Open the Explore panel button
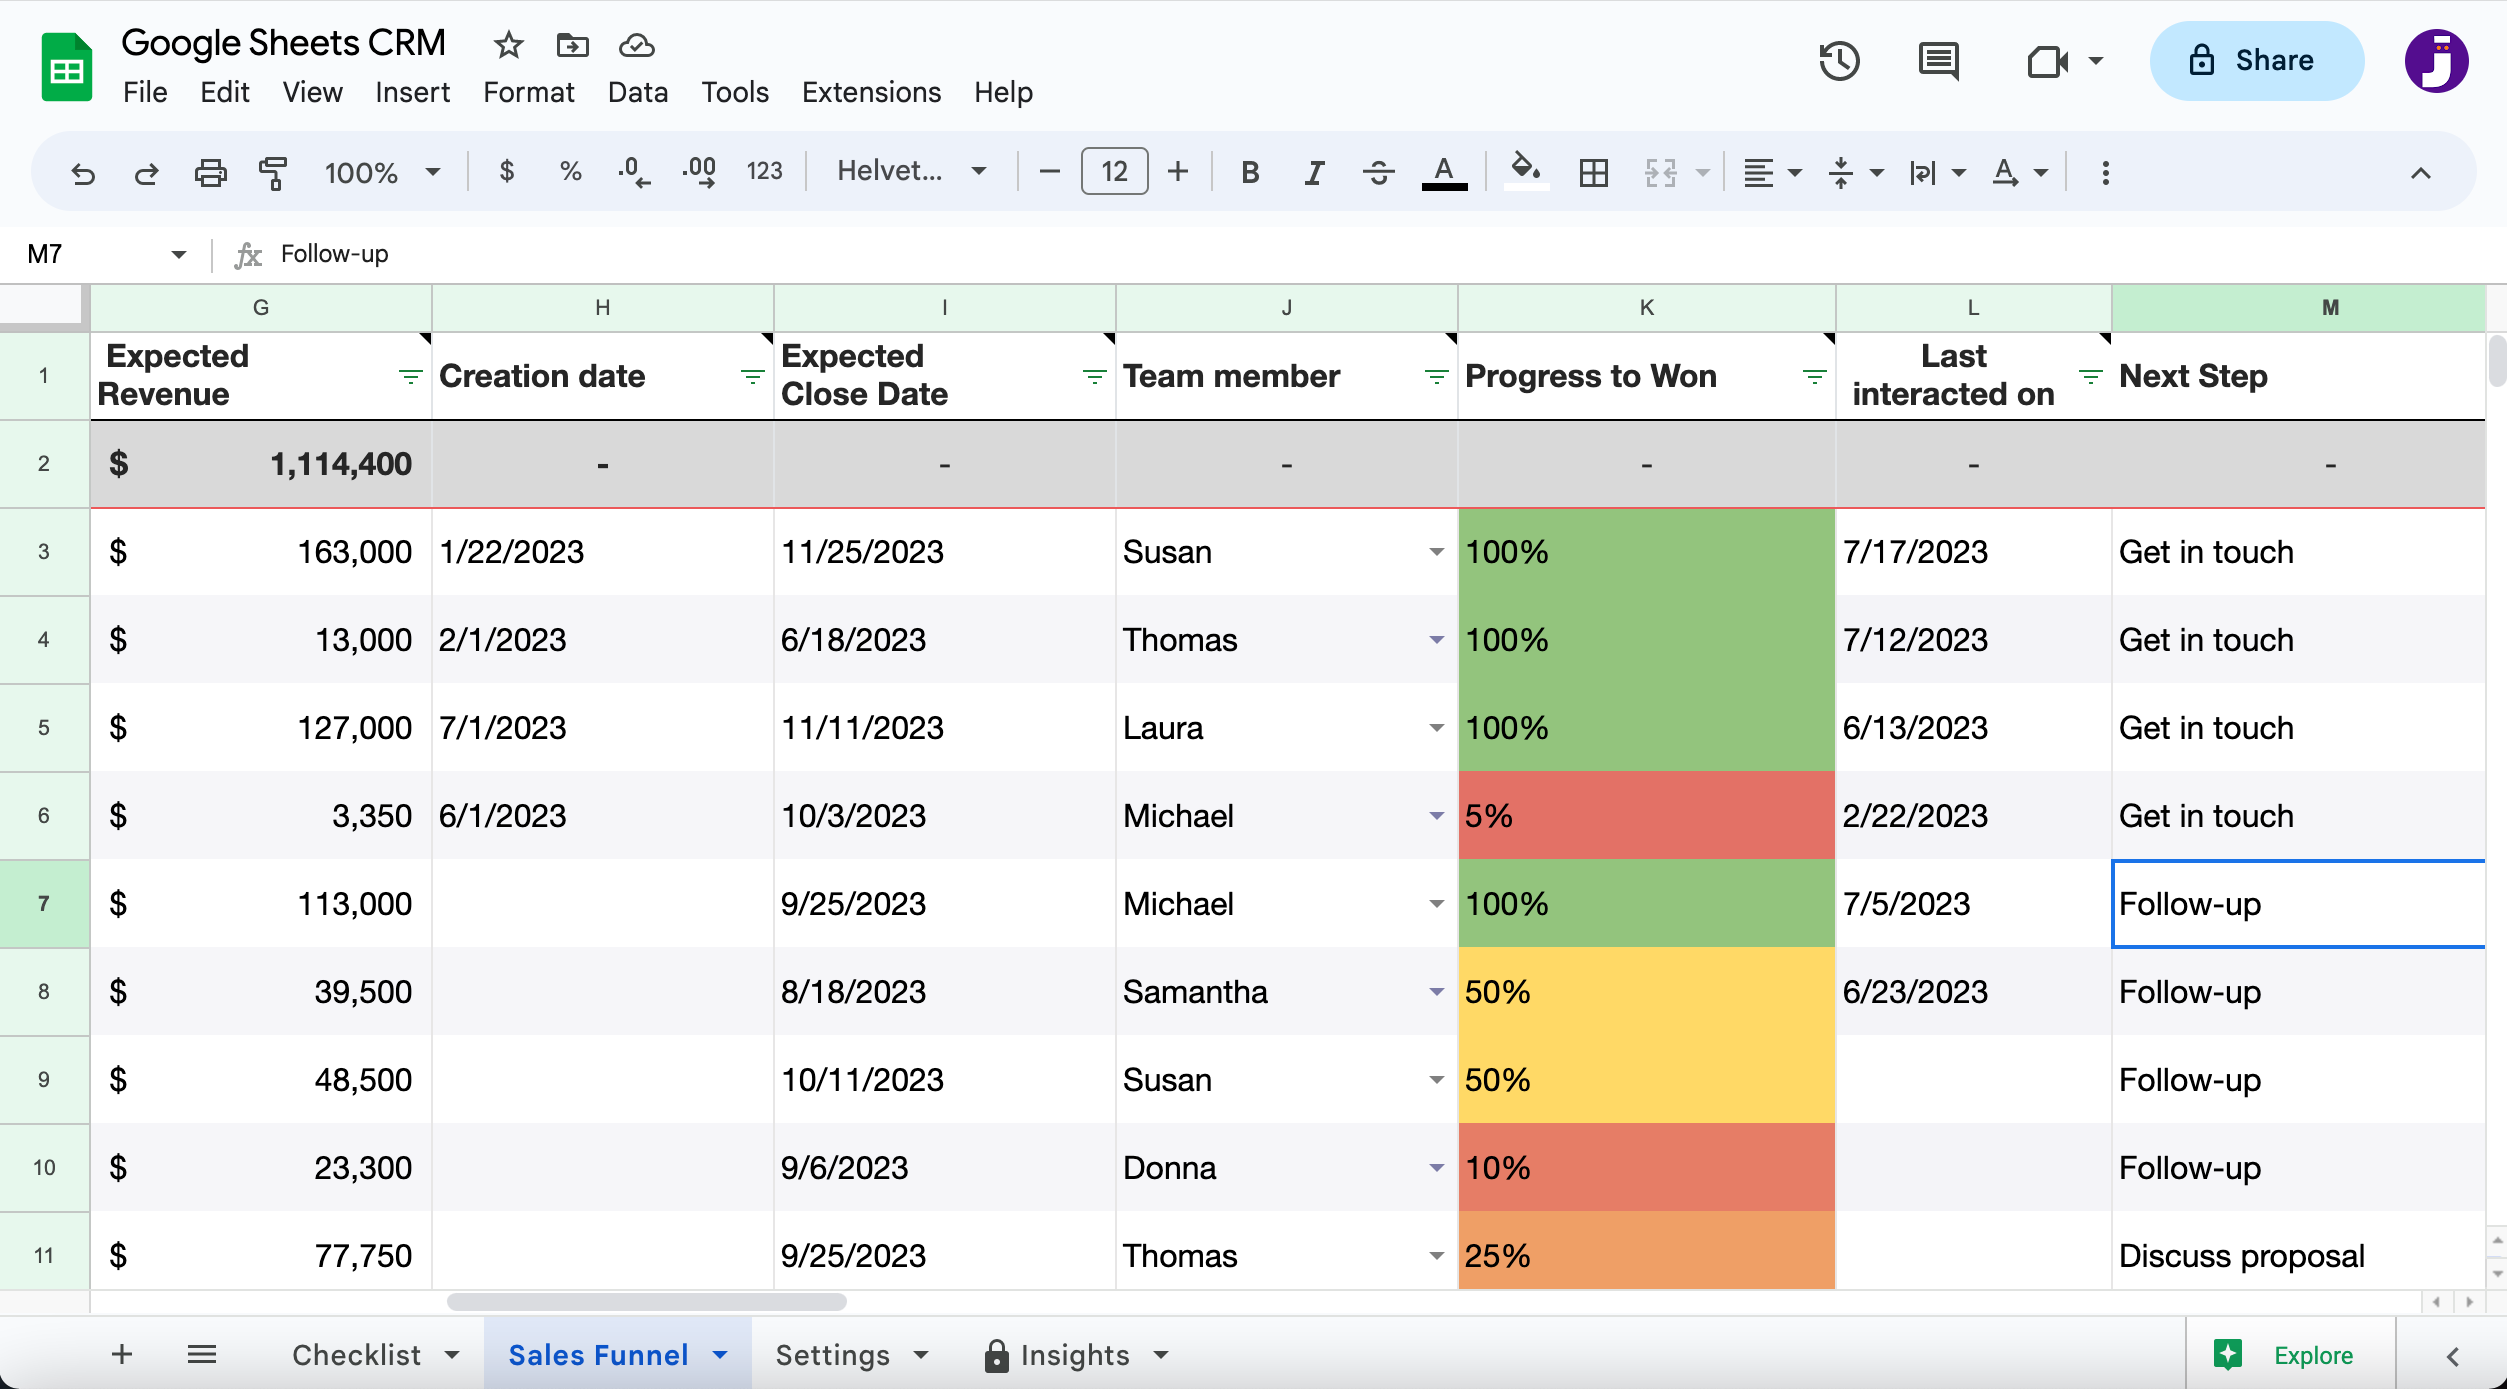The image size is (2507, 1389). (x=2289, y=1355)
